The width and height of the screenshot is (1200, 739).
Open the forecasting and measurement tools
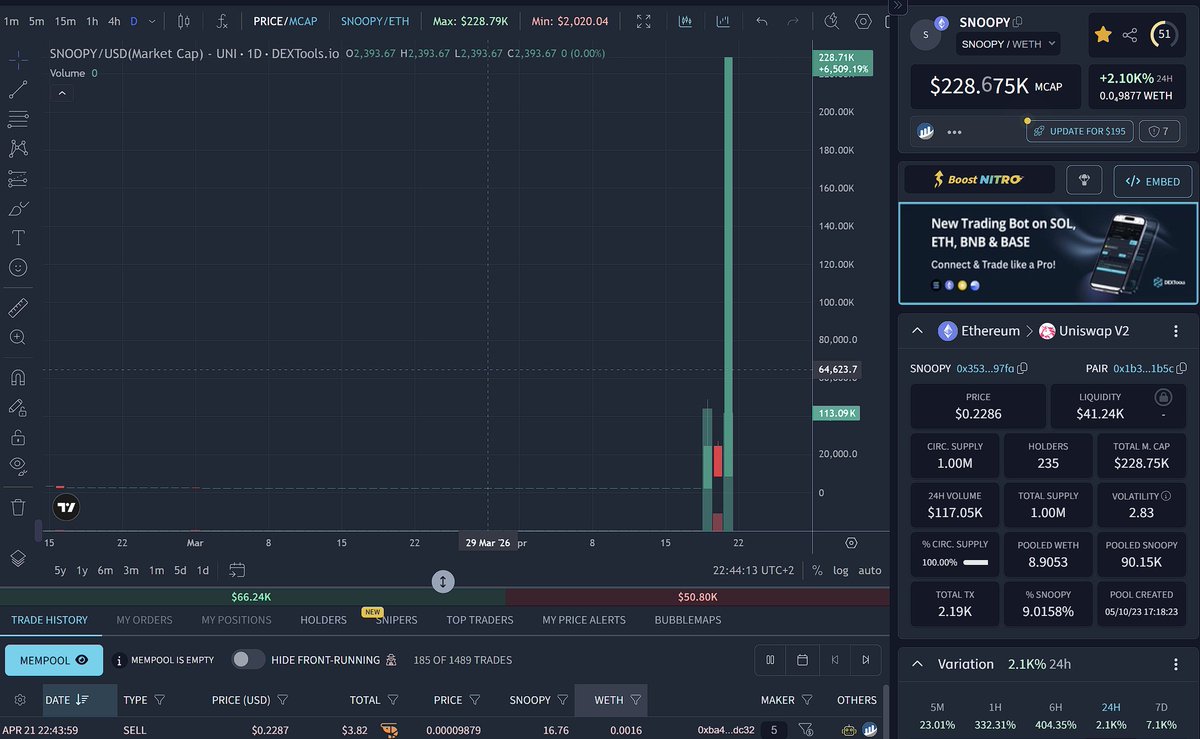pyautogui.click(x=18, y=179)
